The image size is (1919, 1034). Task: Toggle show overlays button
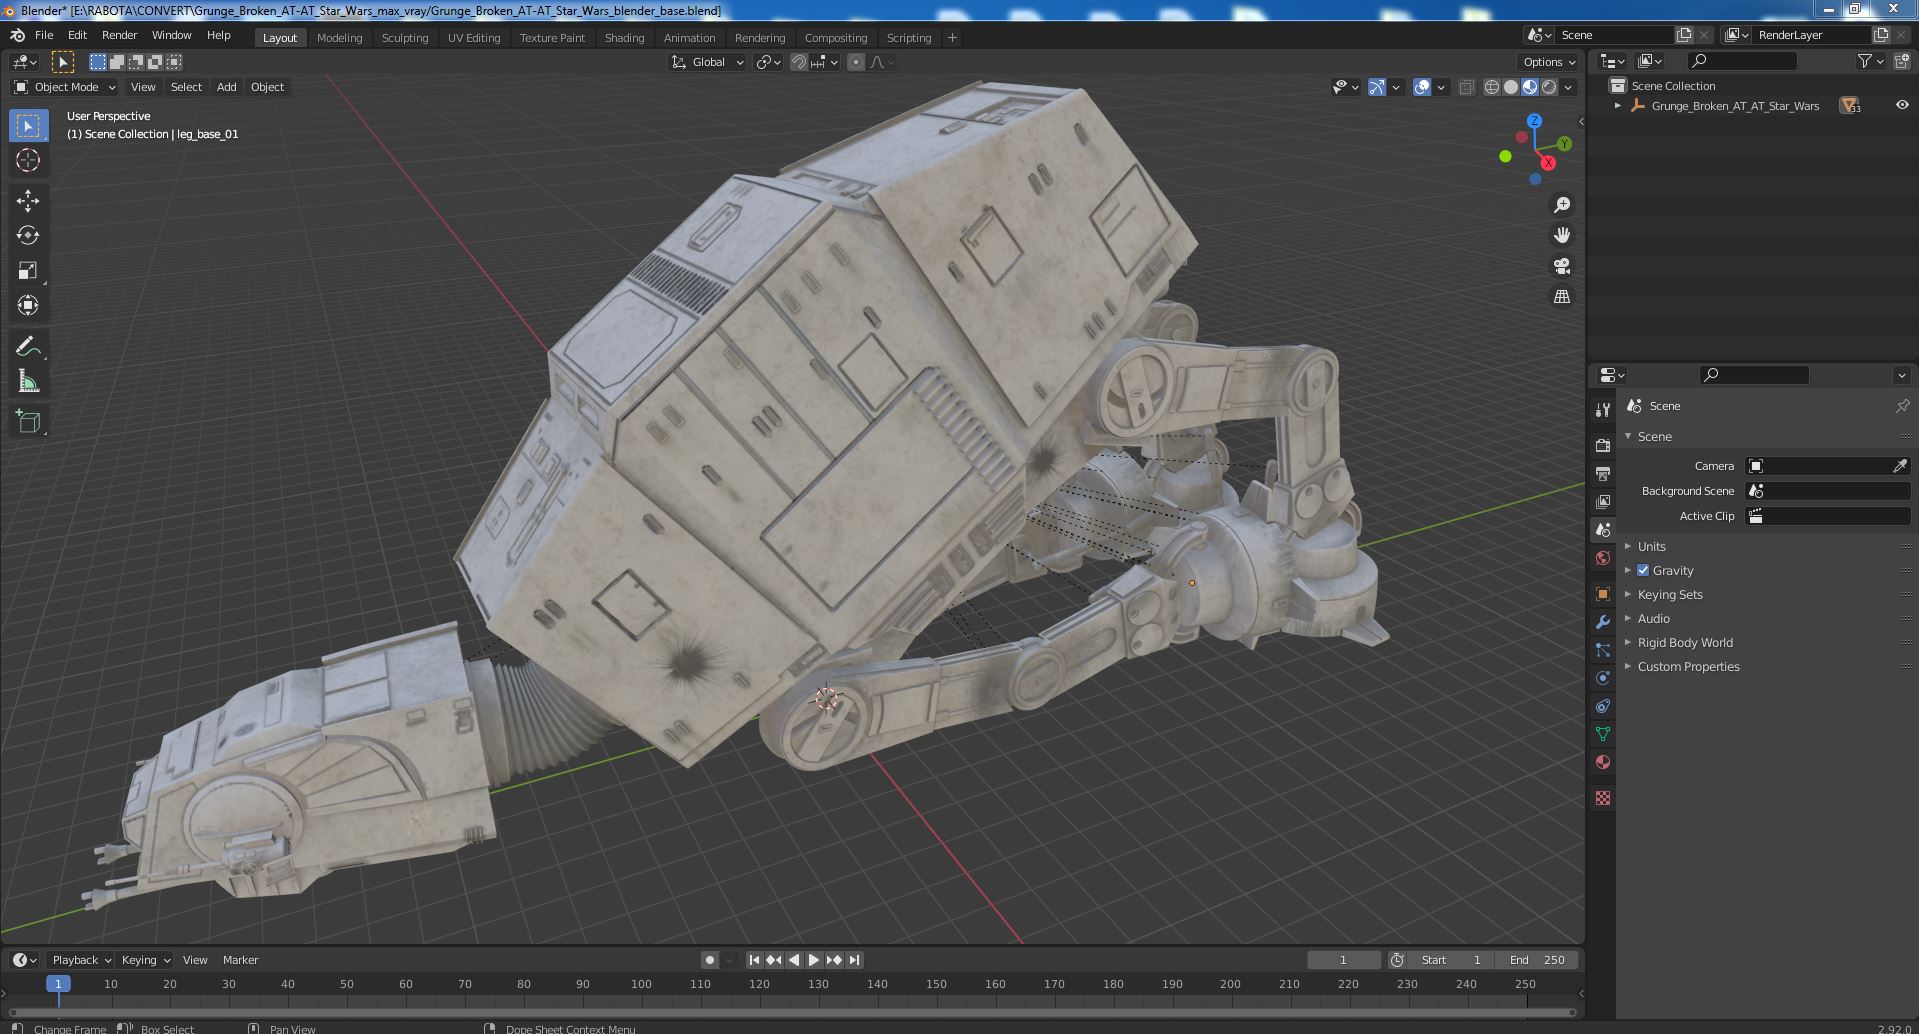1422,87
